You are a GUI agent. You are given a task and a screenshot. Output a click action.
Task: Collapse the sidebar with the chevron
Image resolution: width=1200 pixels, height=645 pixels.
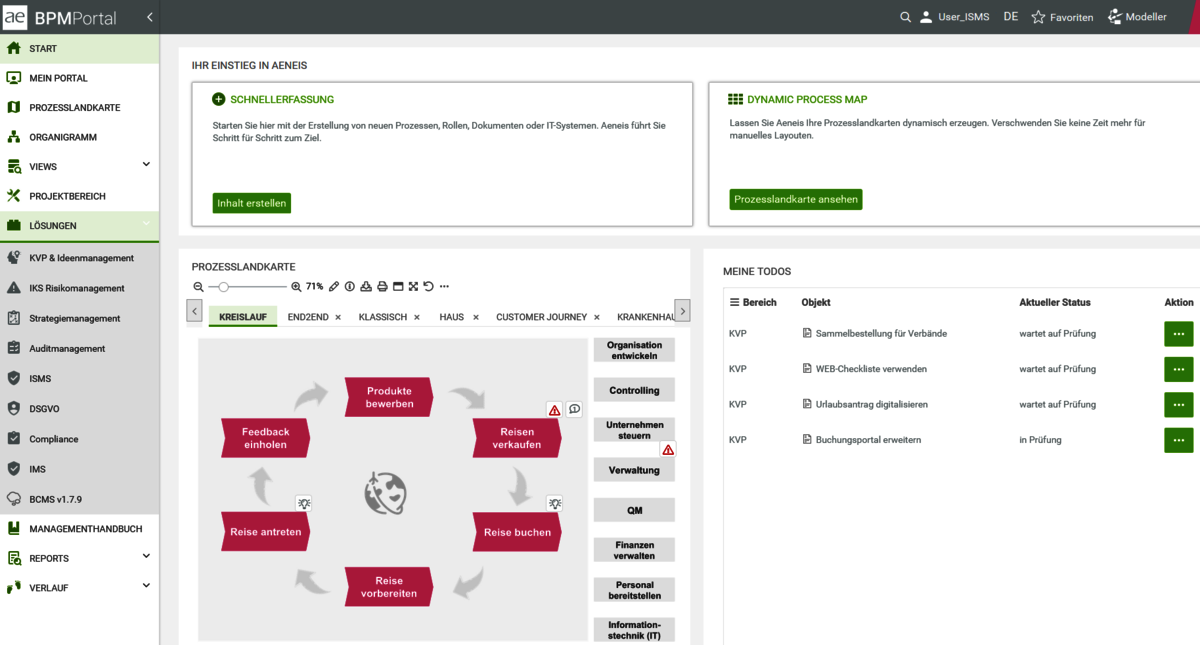click(x=150, y=17)
